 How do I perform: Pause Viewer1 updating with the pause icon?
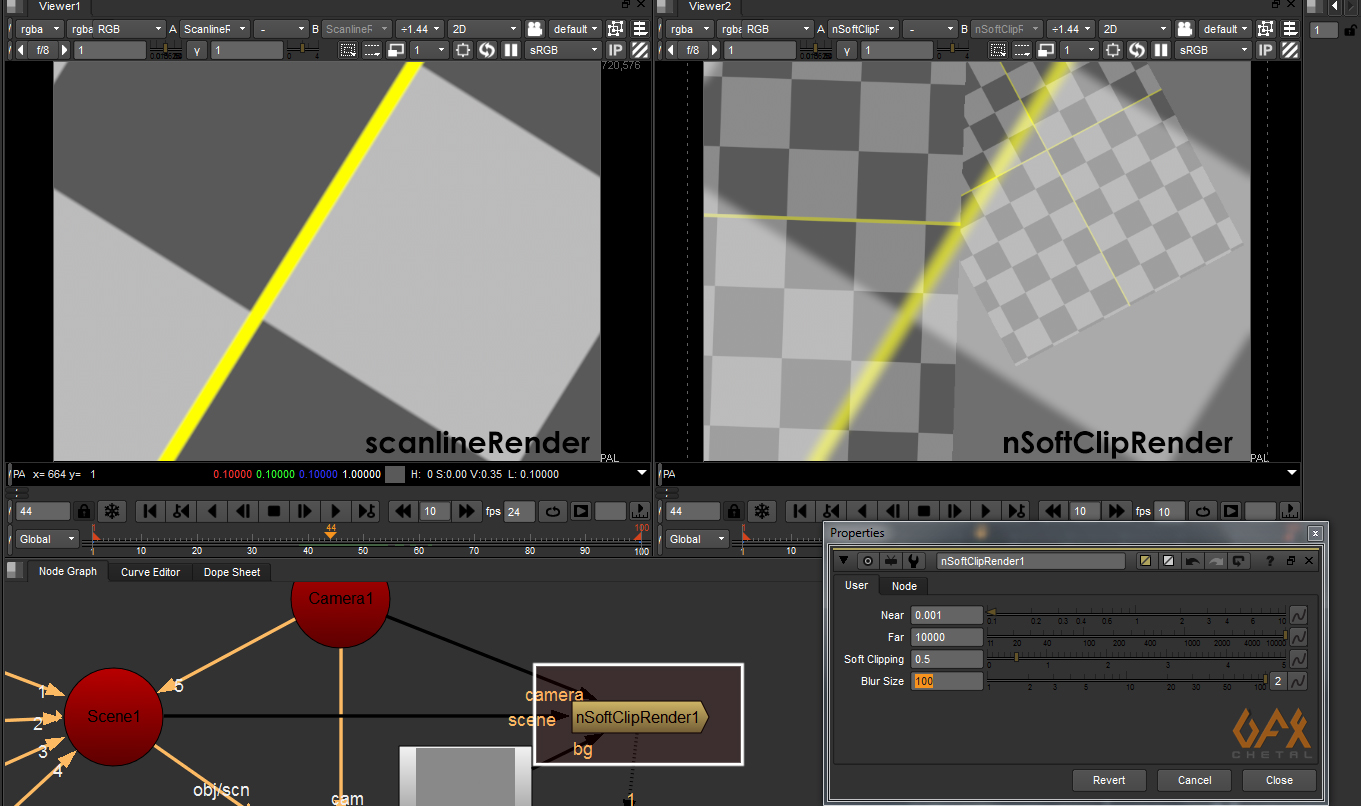point(511,50)
